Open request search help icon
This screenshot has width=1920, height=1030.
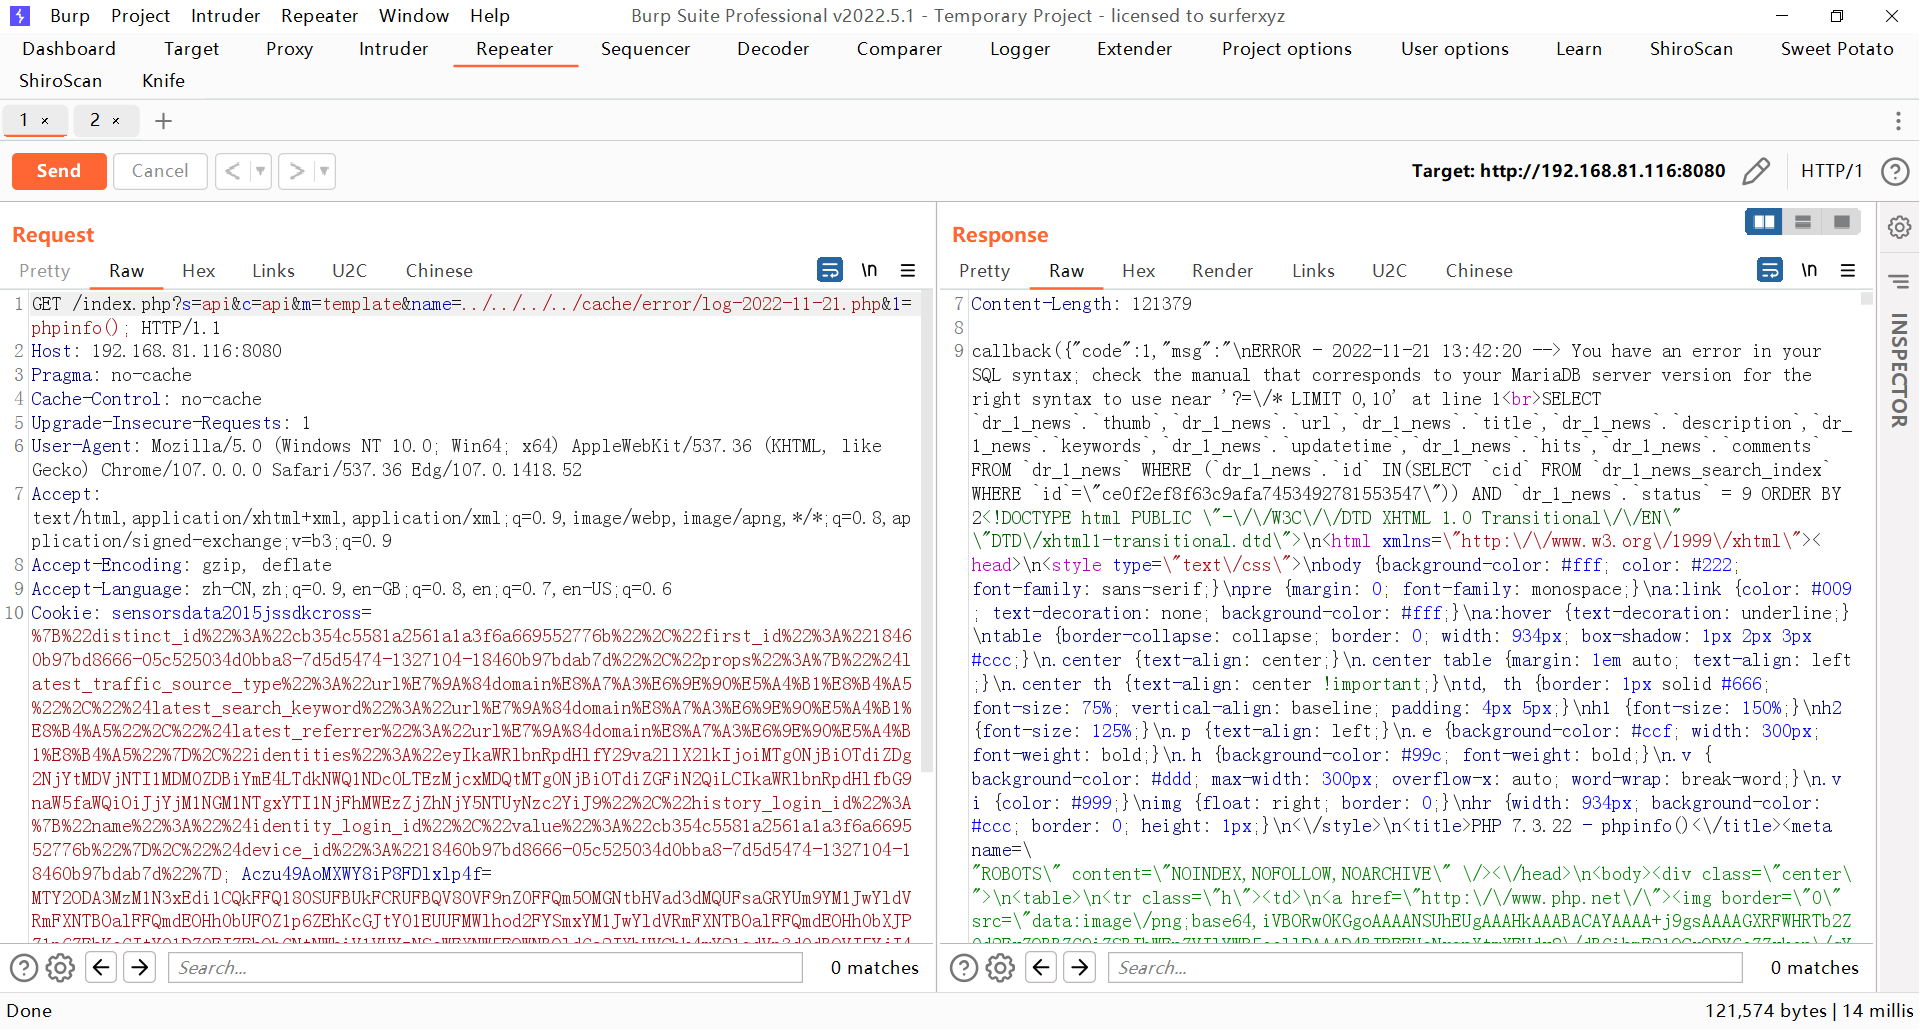click(24, 967)
